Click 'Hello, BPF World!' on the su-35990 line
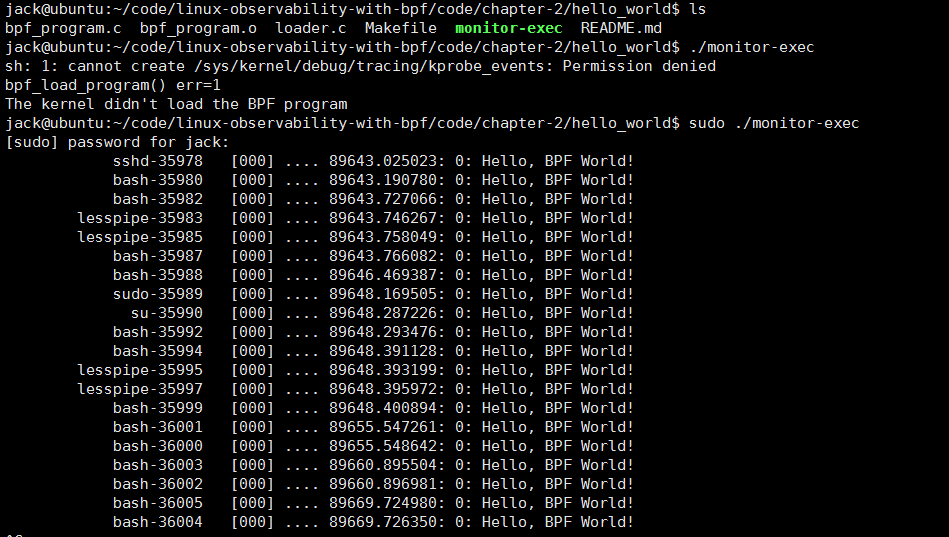The image size is (949, 537). [x=557, y=313]
